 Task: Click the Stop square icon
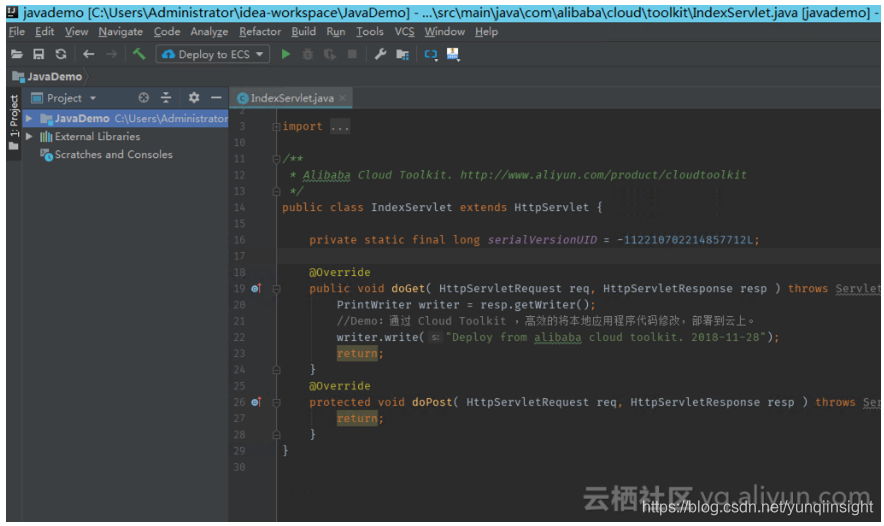click(x=352, y=54)
